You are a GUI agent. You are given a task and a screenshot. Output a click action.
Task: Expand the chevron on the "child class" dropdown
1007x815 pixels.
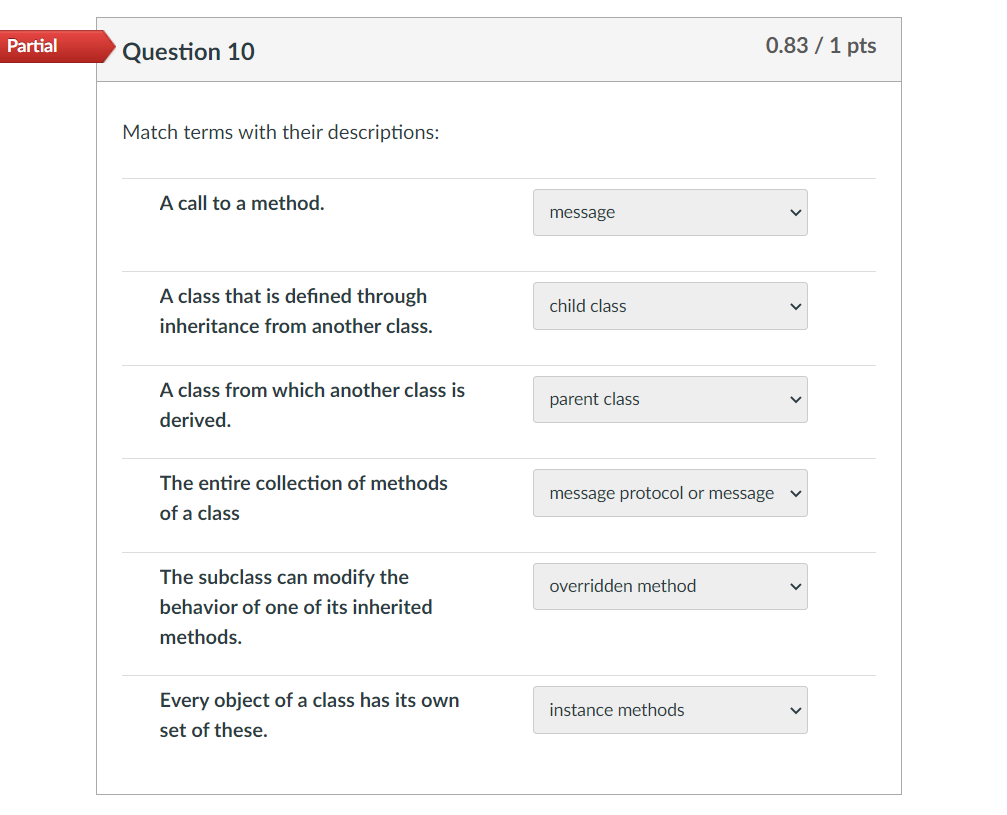[795, 306]
